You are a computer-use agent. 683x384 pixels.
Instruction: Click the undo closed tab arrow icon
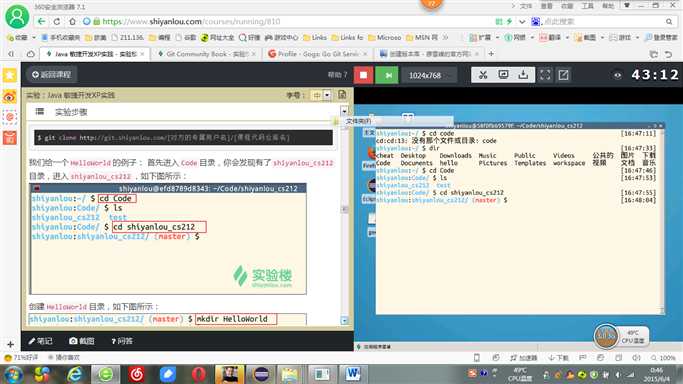668,54
